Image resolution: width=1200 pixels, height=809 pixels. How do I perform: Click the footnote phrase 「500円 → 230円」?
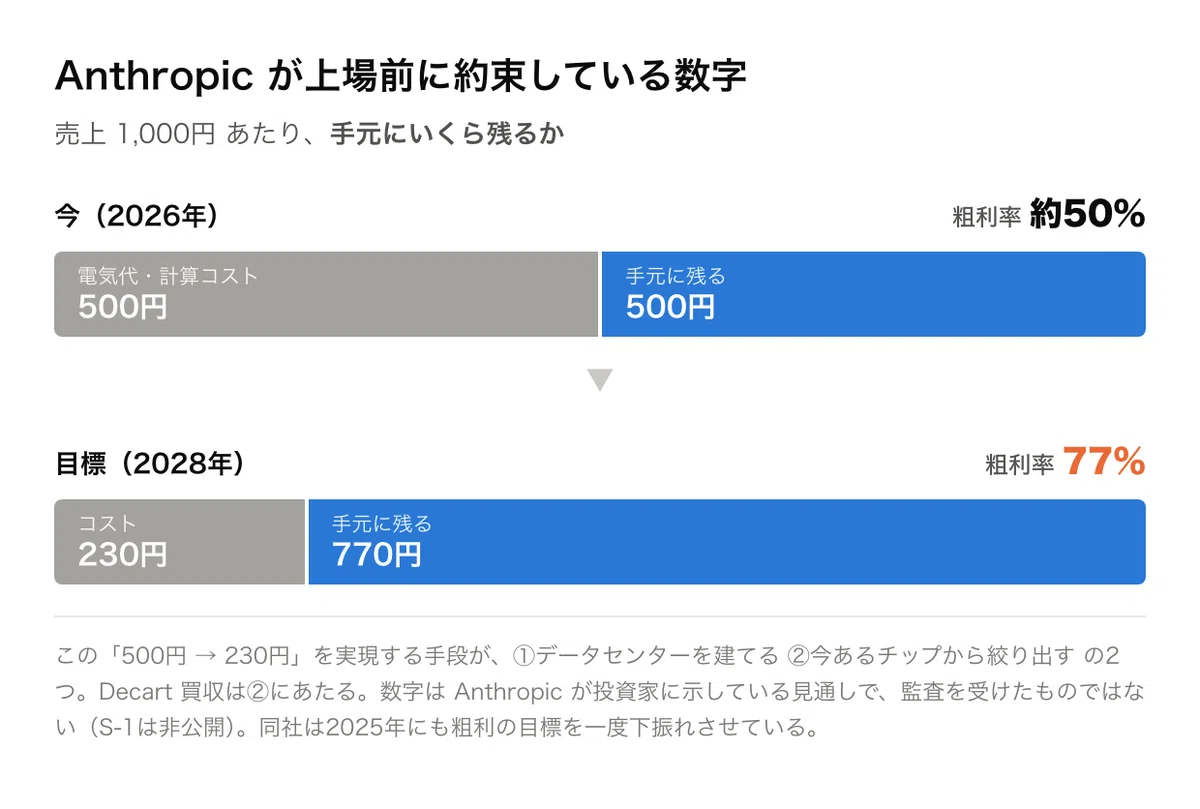pyautogui.click(x=206, y=655)
